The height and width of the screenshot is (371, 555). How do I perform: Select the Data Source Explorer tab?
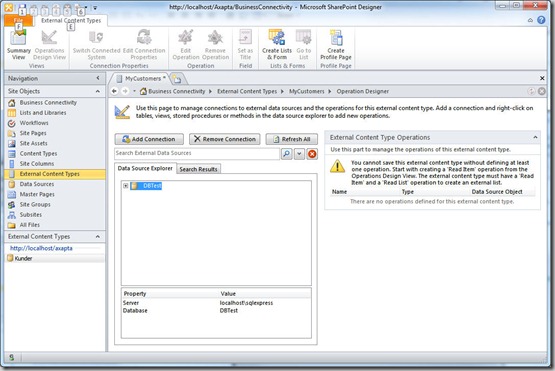(145, 169)
